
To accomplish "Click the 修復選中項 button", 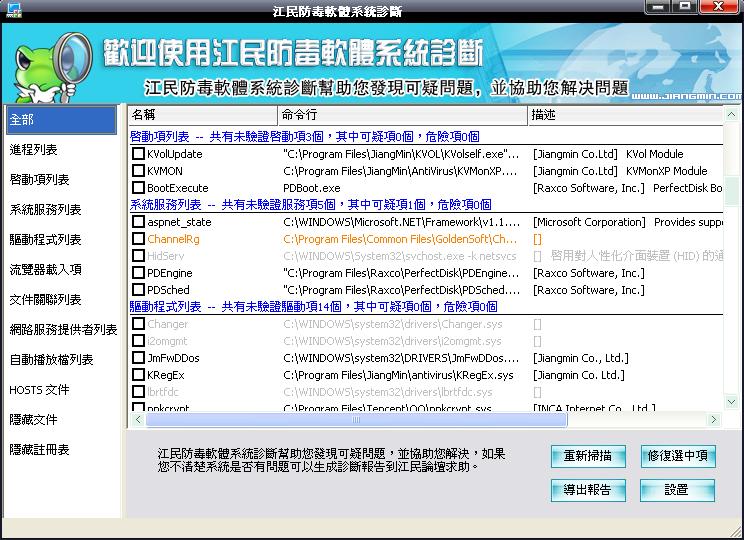I will 678,456.
